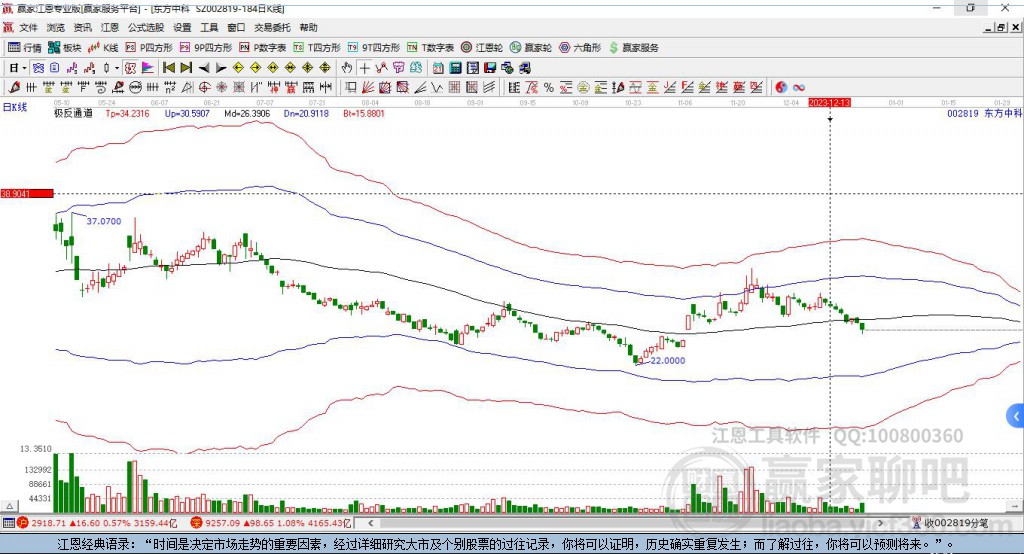Open the T四方形 tool
1024x554 pixels.
(x=317, y=48)
